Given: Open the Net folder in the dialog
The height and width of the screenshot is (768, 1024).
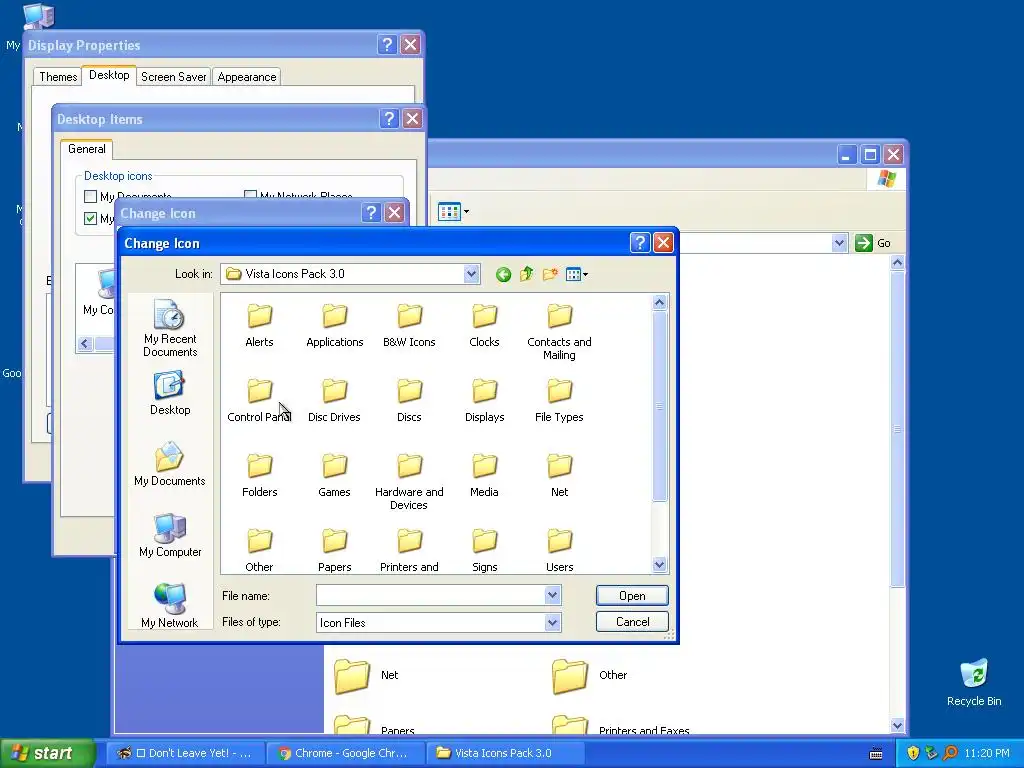Looking at the screenshot, I should (x=559, y=476).
